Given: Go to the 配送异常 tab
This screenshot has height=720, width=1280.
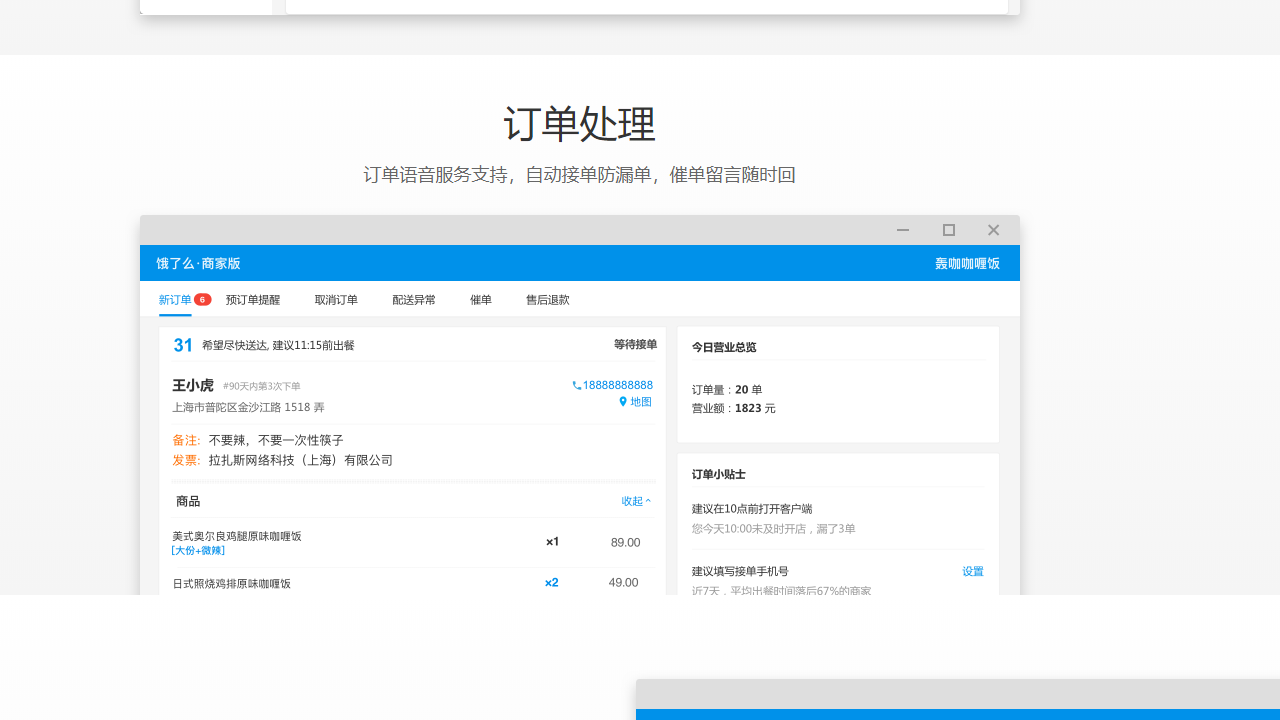Looking at the screenshot, I should click(414, 299).
